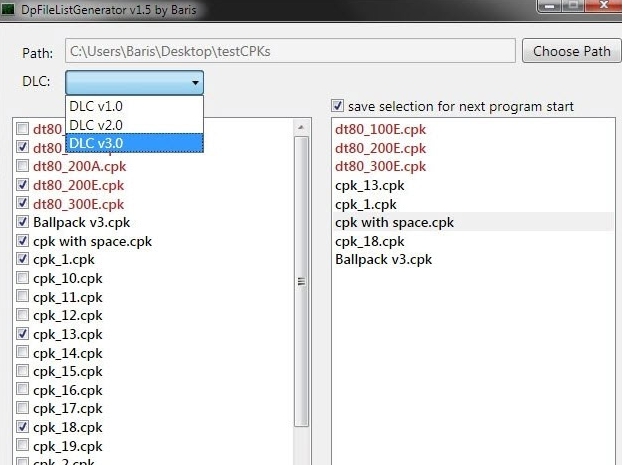Viewport: 623px width, 465px height.
Task: Click the Choose Path button
Action: pyautogui.click(x=571, y=51)
